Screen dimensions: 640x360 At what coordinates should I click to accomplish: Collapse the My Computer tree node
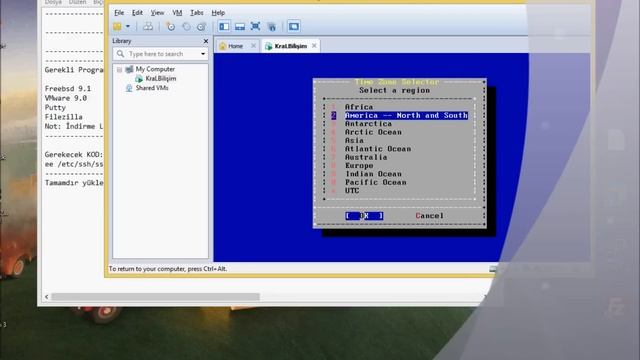pyautogui.click(x=119, y=69)
